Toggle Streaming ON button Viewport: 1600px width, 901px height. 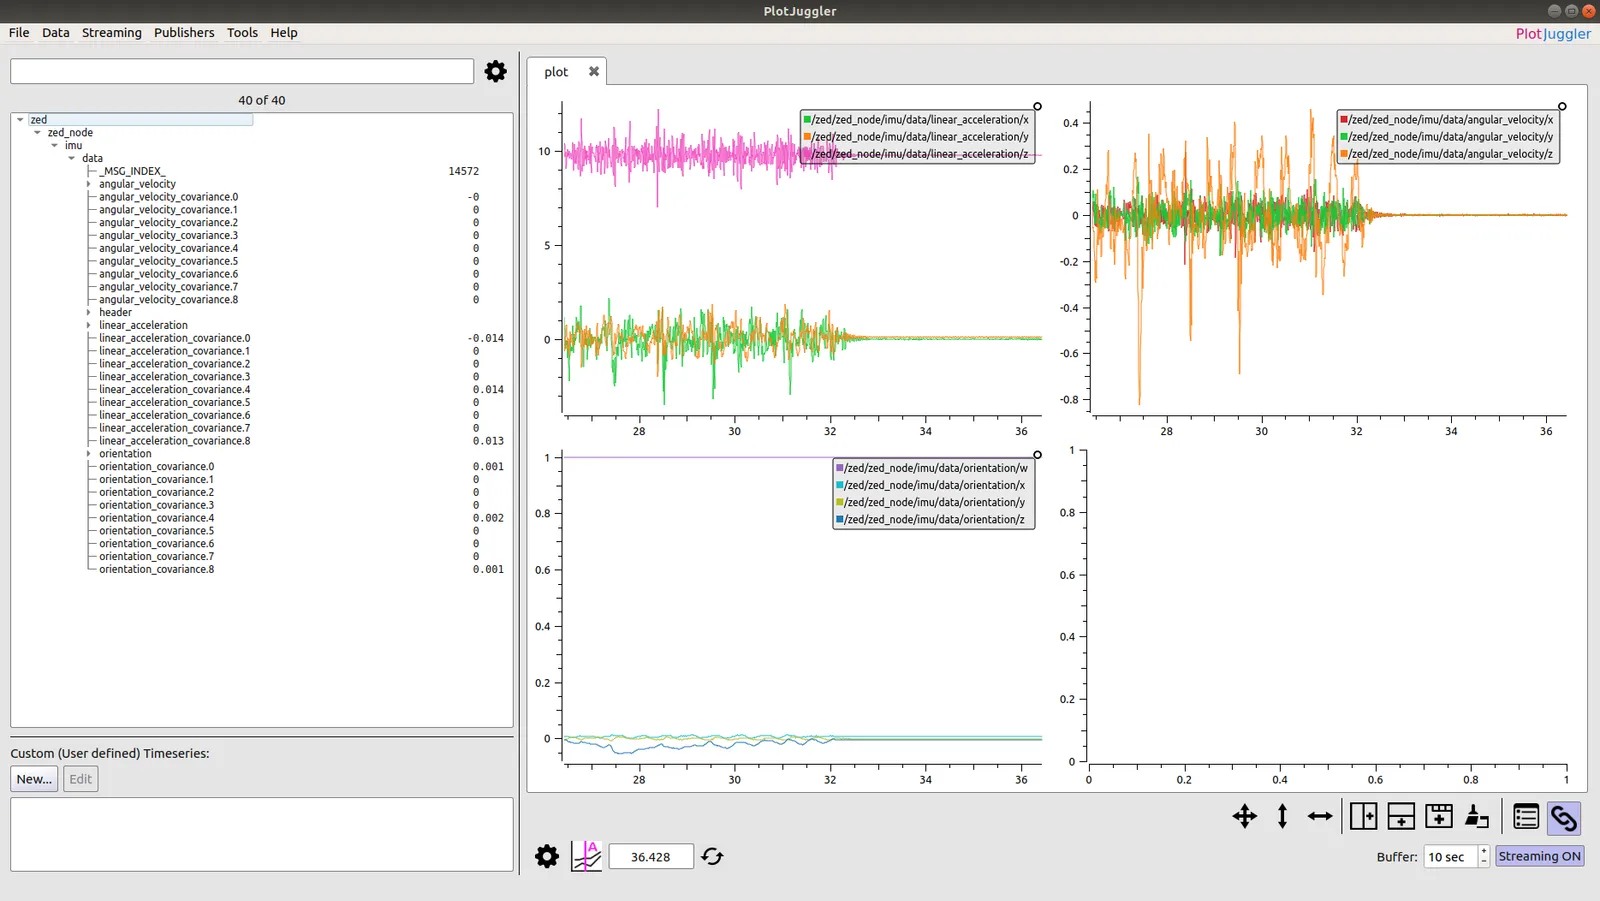click(x=1540, y=856)
